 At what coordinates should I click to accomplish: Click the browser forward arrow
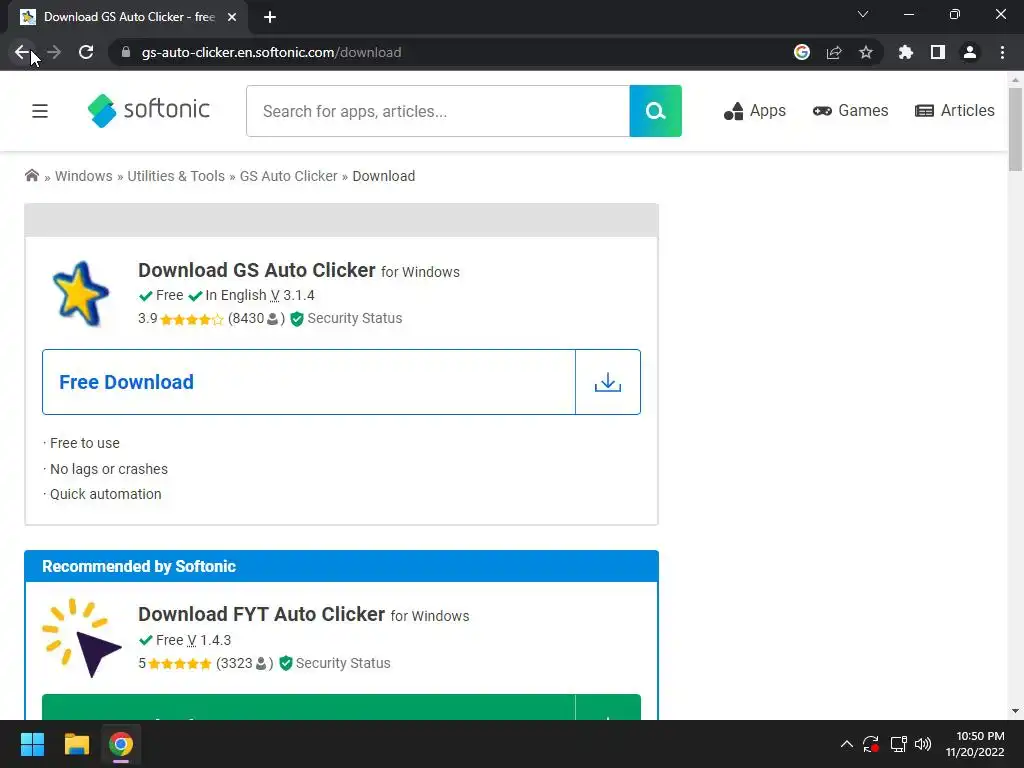(x=54, y=52)
